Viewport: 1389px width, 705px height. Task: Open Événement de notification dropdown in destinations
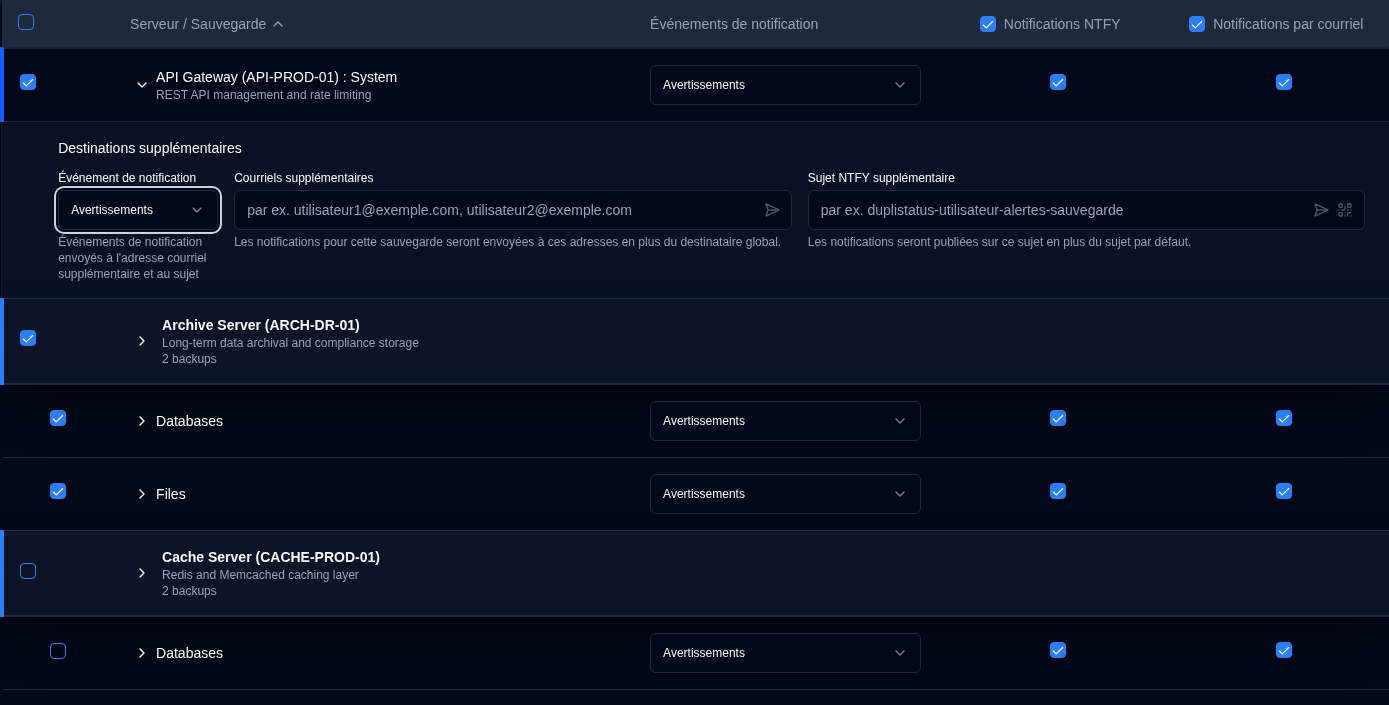(138, 210)
